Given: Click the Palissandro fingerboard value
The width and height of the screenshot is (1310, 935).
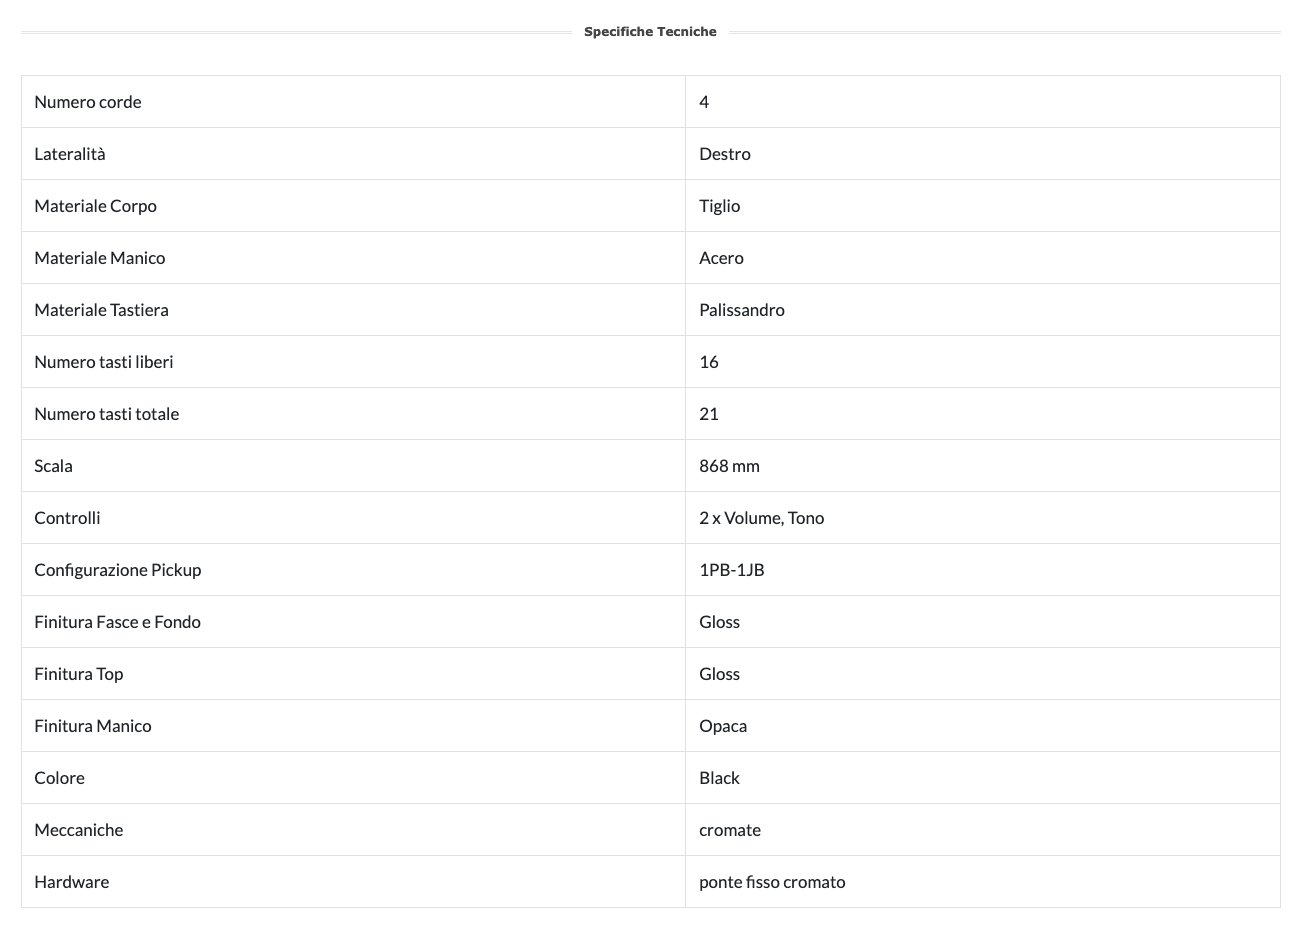Looking at the screenshot, I should tap(742, 310).
